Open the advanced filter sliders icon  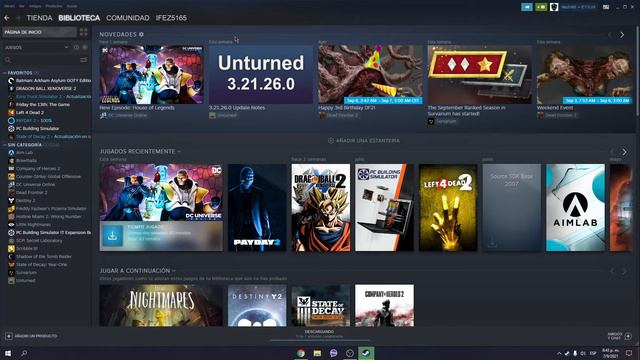click(x=84, y=60)
